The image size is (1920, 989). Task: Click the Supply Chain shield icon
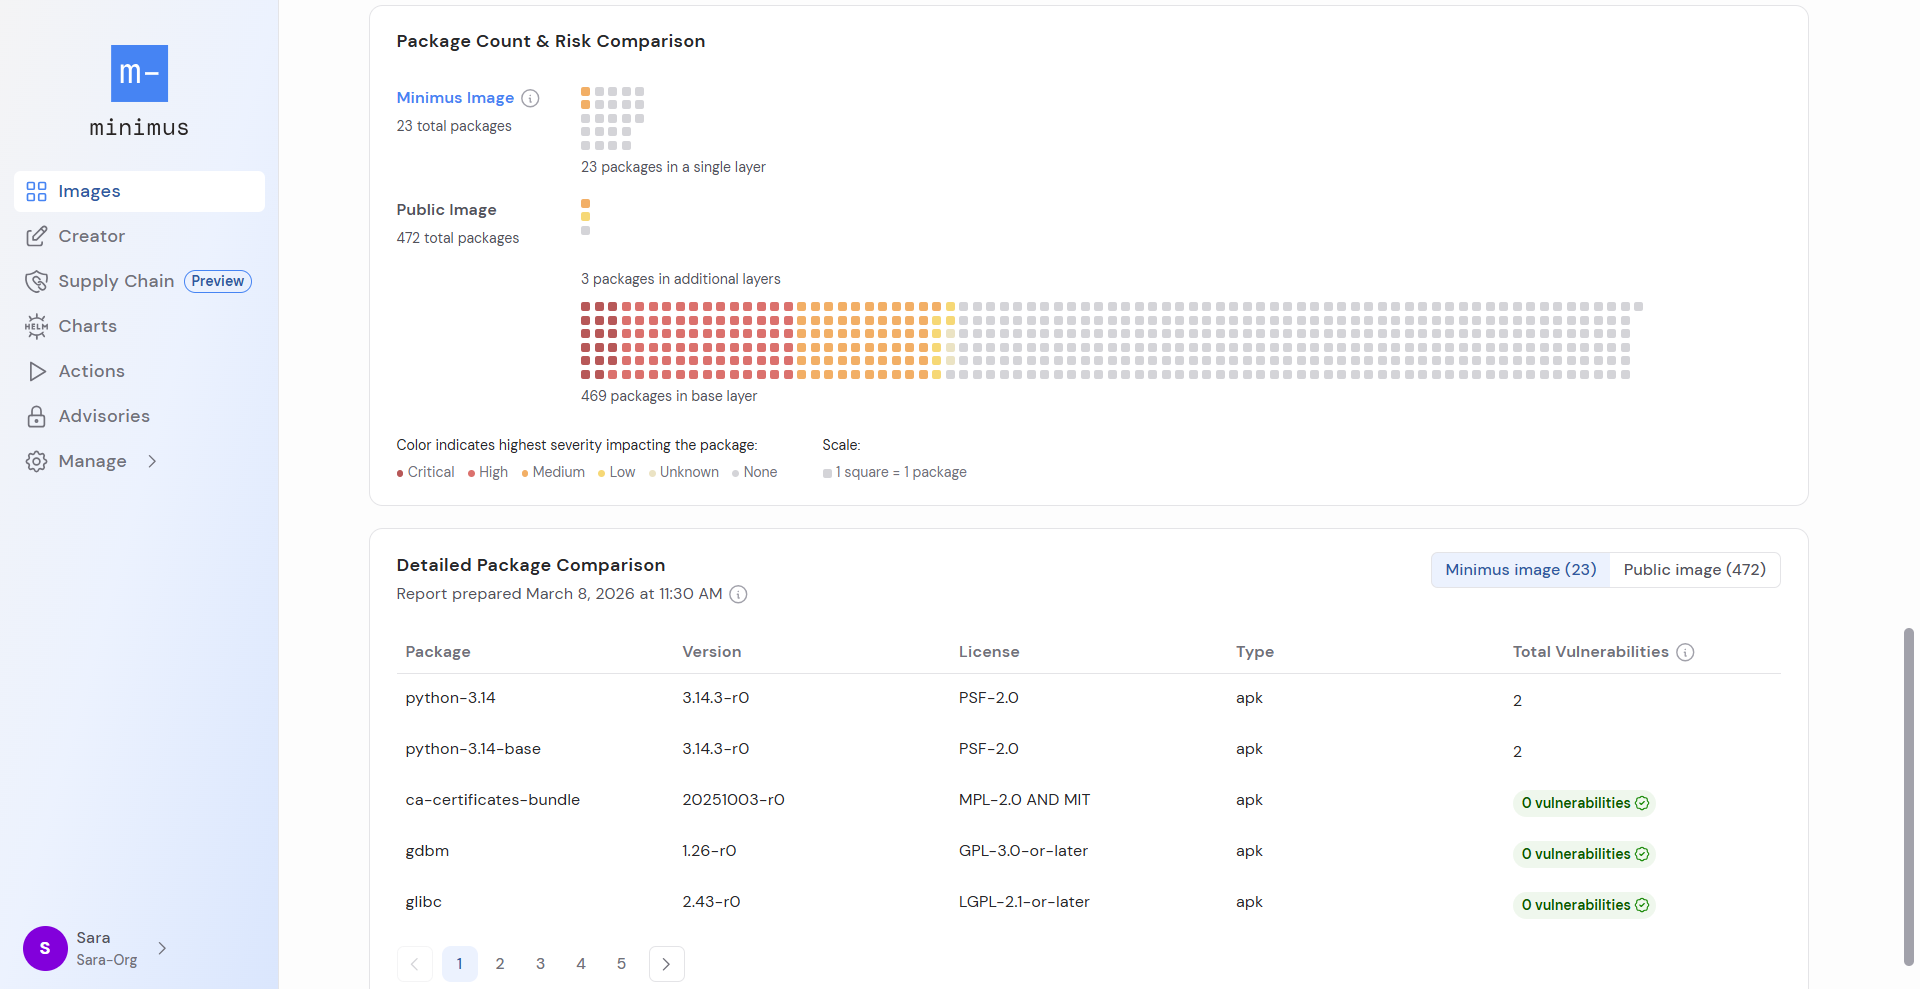click(x=37, y=281)
